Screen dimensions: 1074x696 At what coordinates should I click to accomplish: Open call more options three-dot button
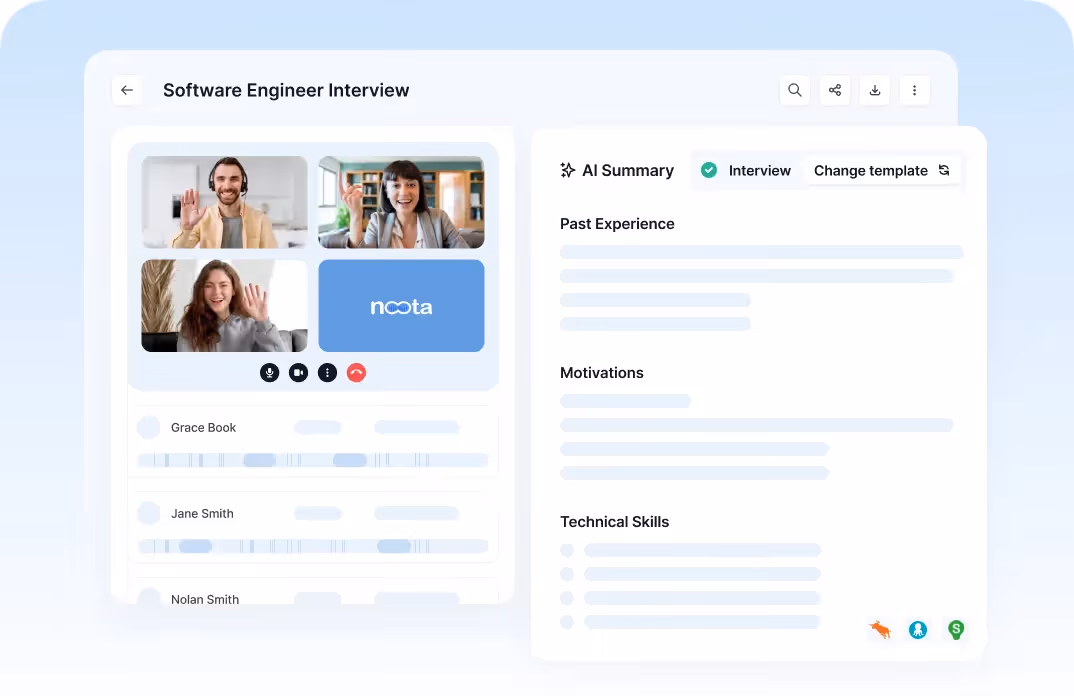(x=327, y=373)
